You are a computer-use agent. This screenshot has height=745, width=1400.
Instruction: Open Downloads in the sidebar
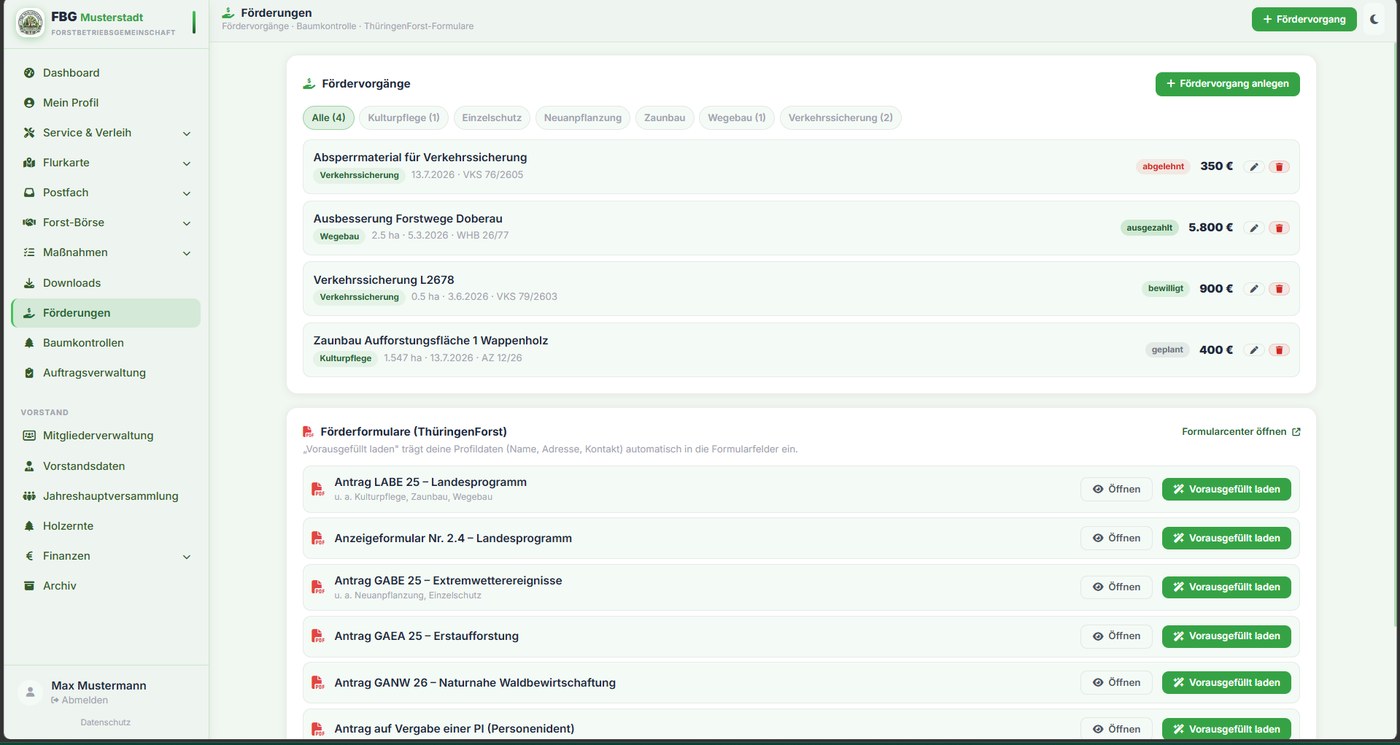tap(105, 283)
